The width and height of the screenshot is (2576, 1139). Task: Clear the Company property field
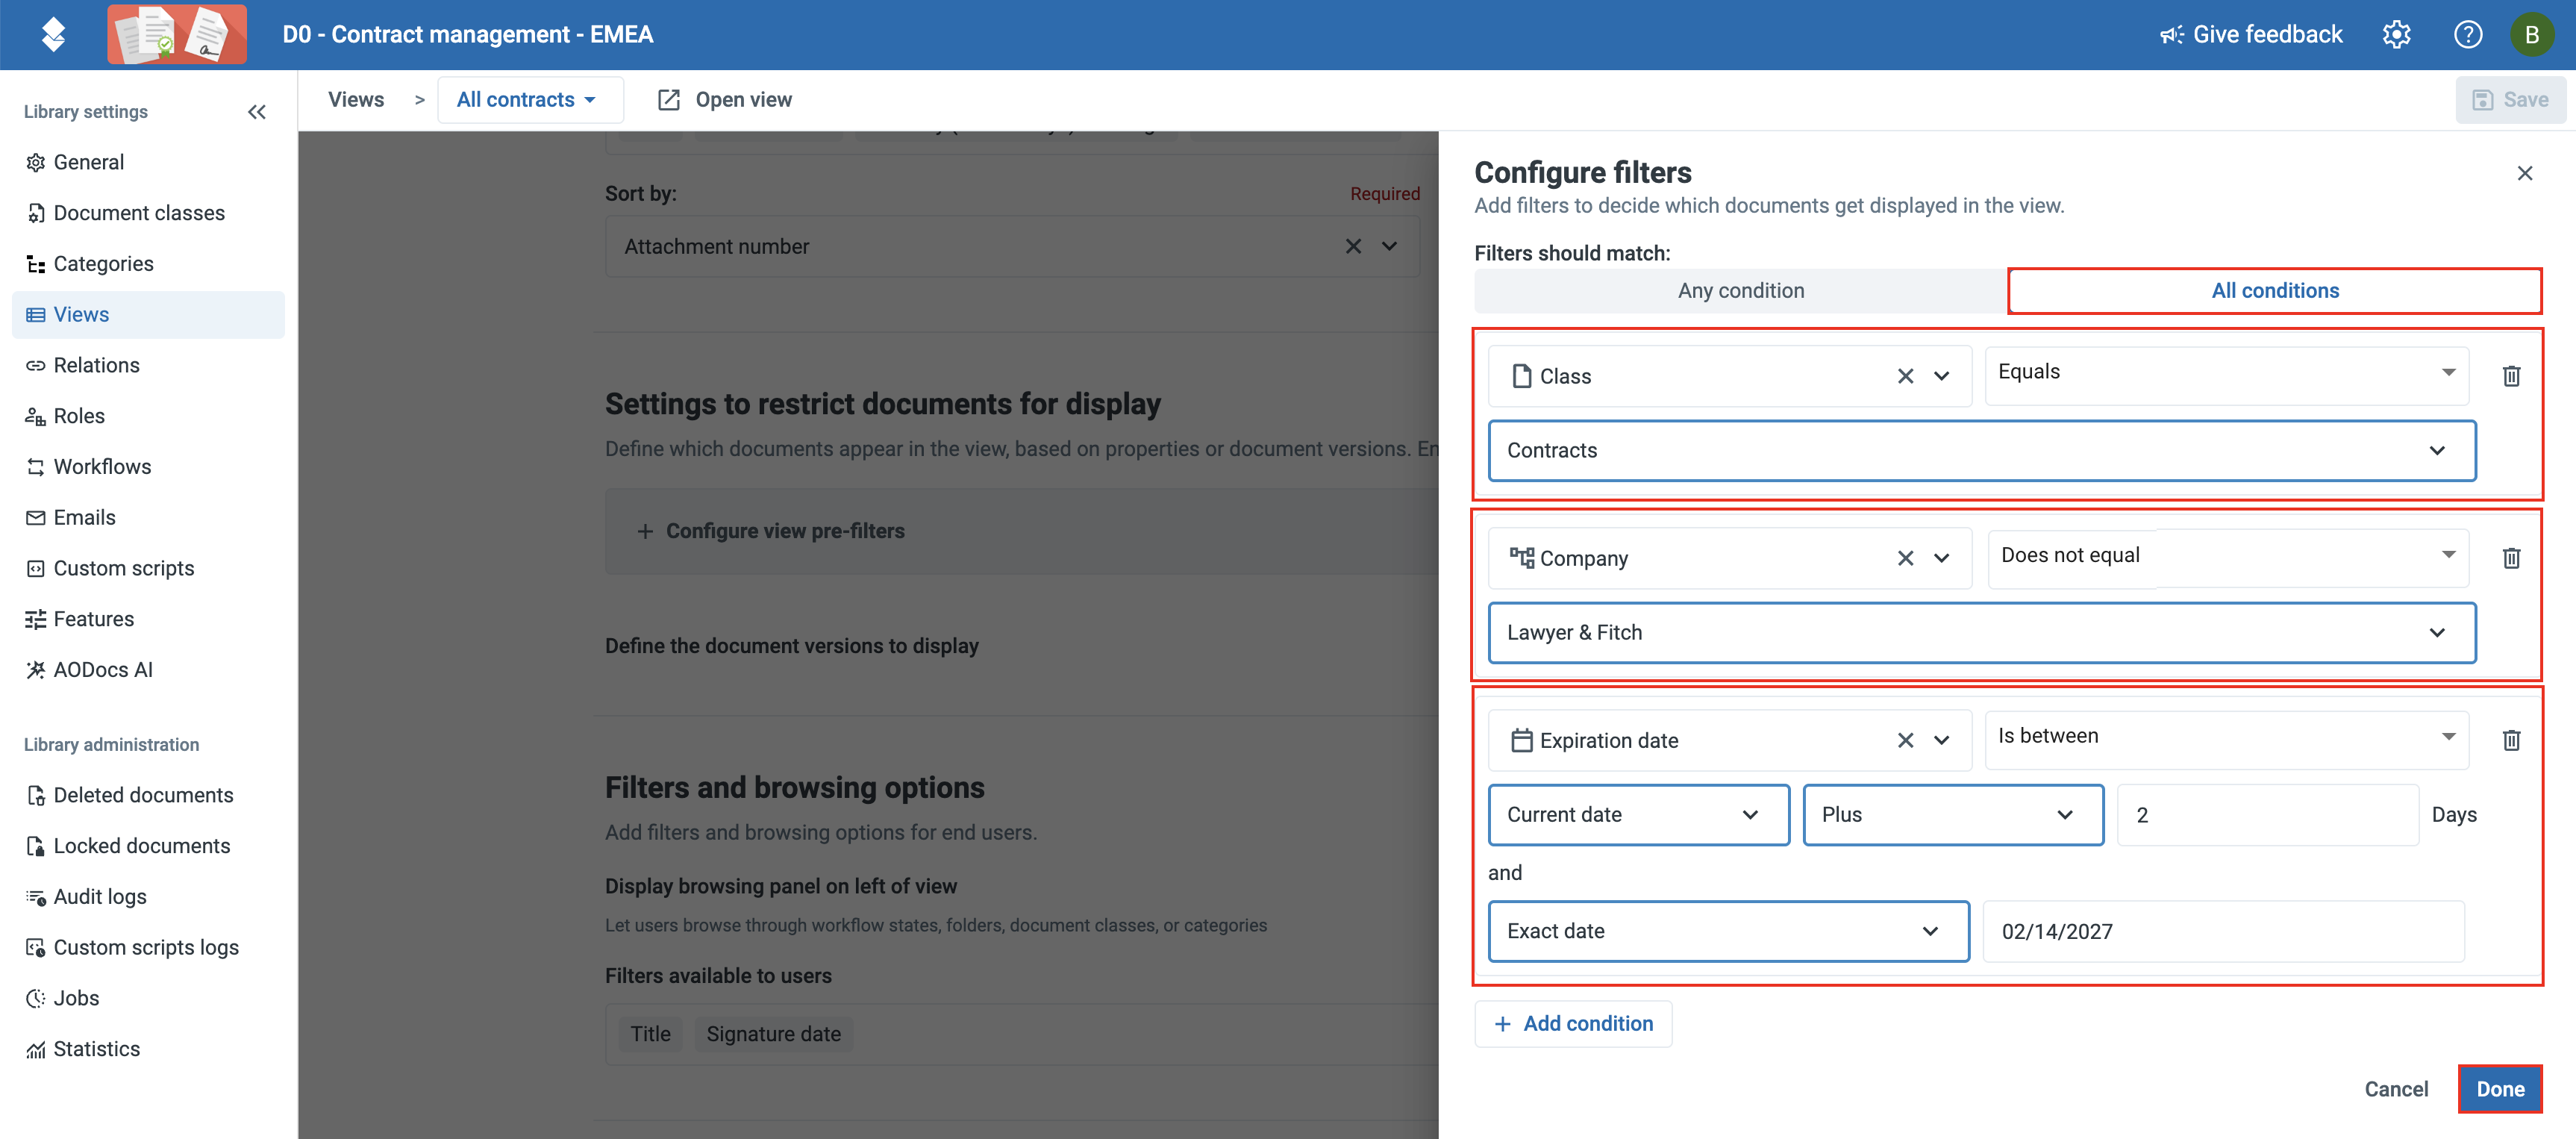point(1905,558)
